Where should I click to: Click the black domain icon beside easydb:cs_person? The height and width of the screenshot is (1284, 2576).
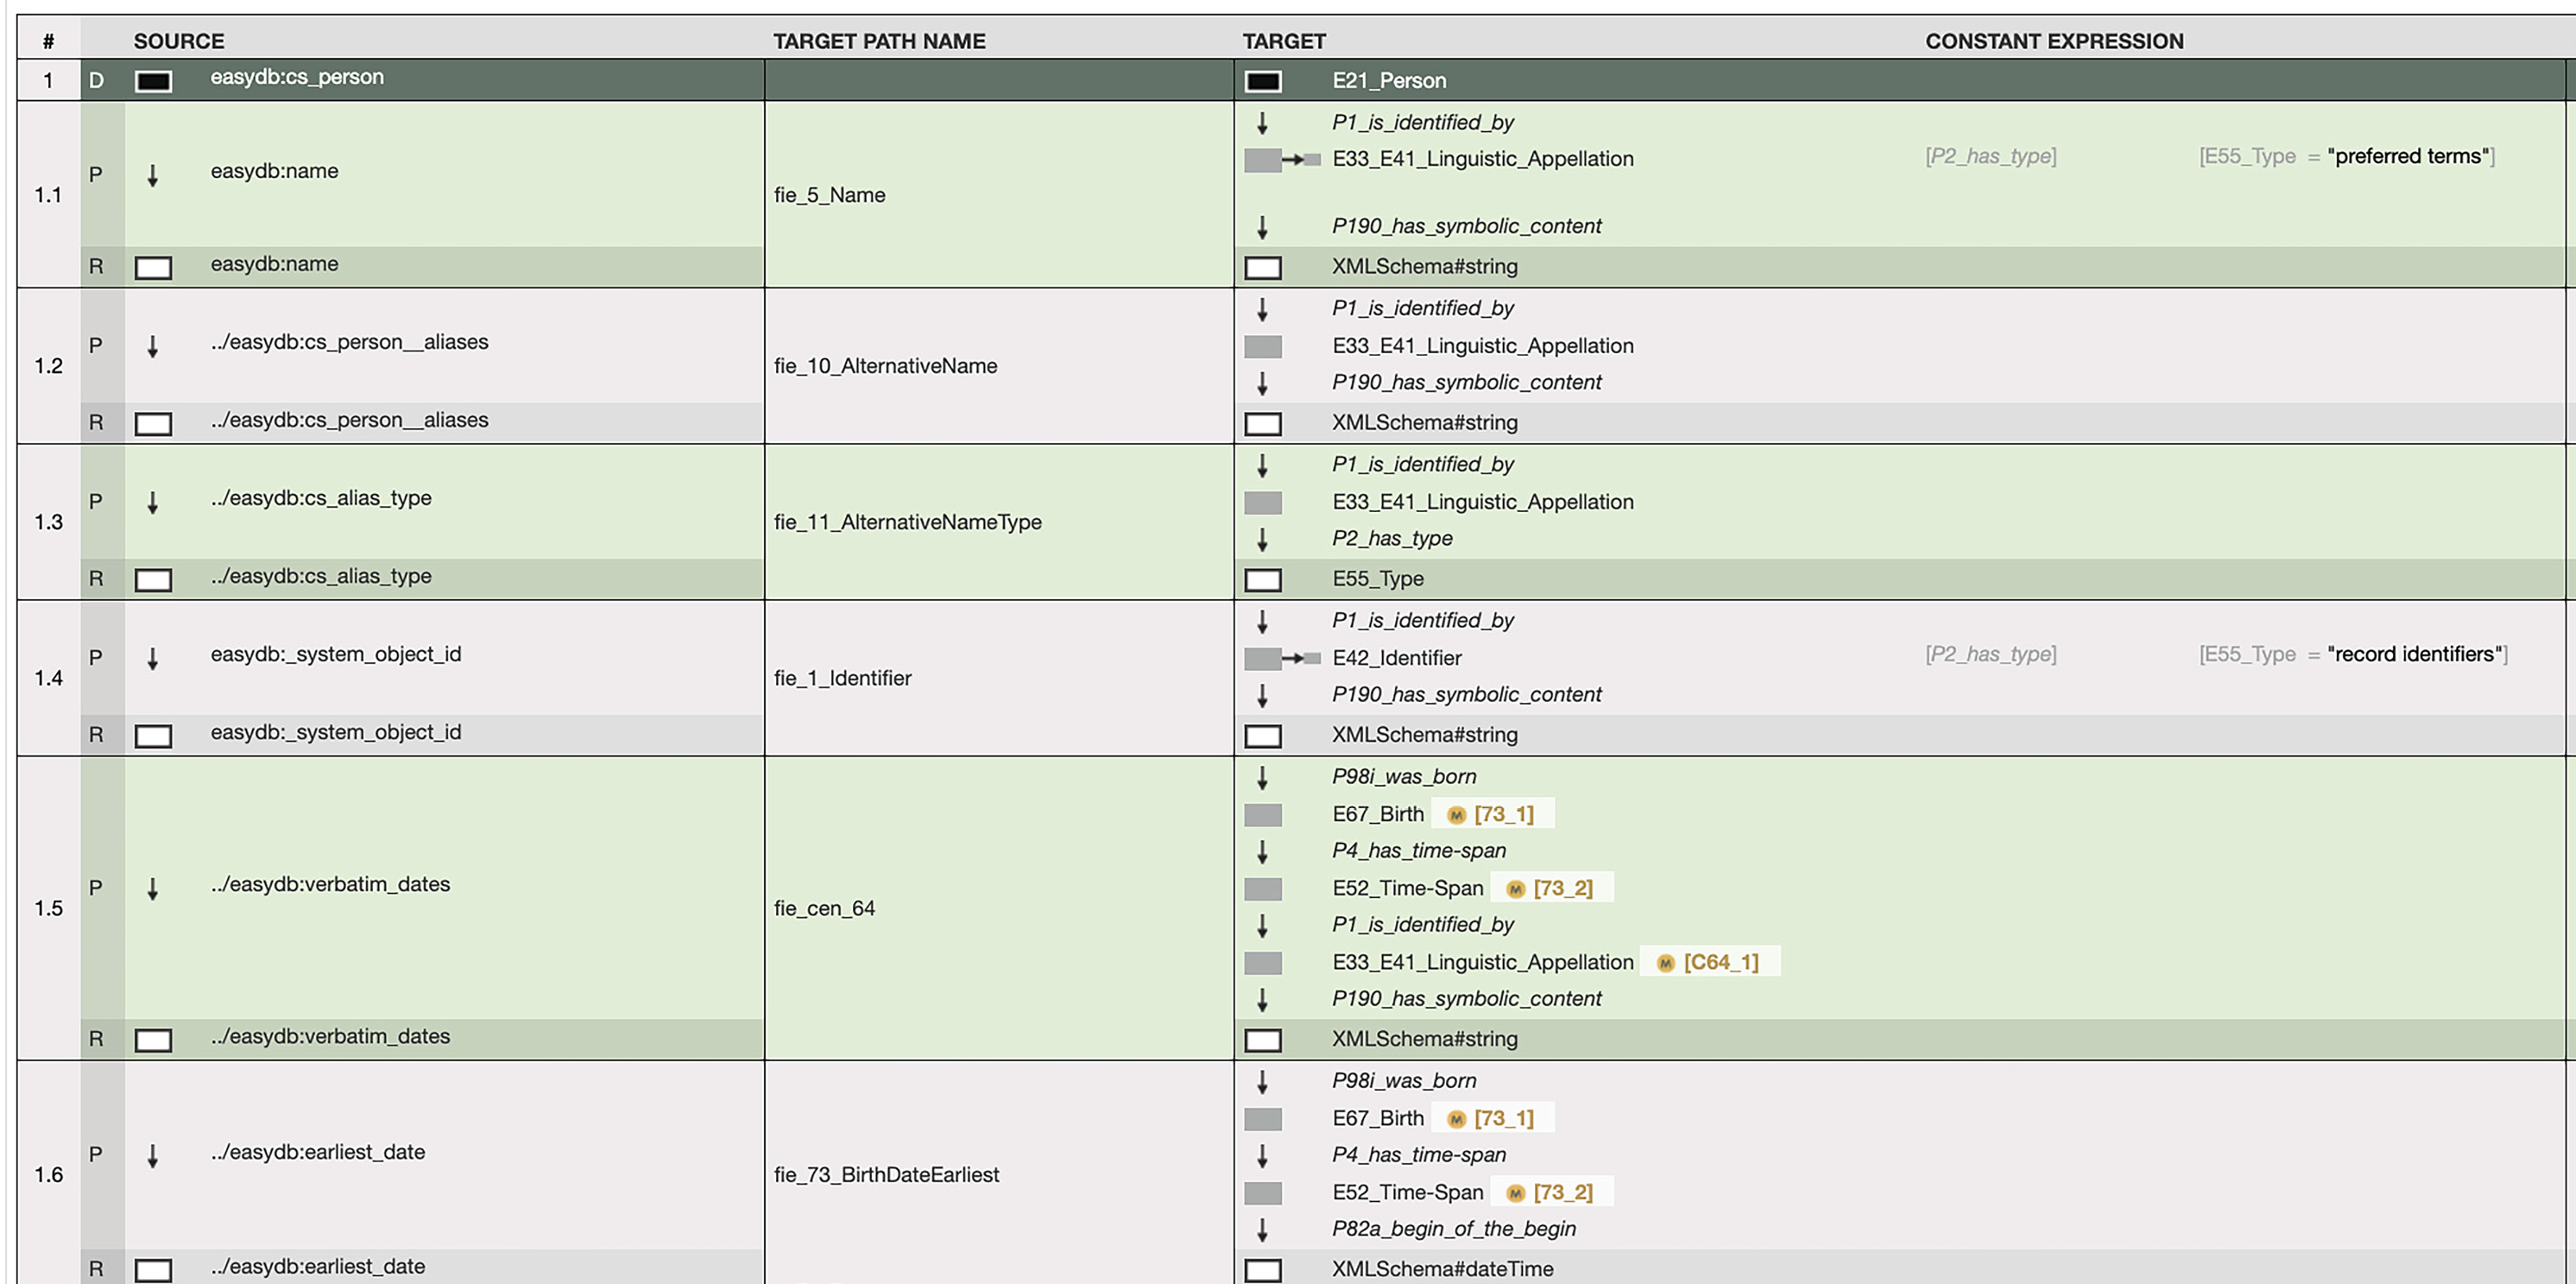point(153,81)
